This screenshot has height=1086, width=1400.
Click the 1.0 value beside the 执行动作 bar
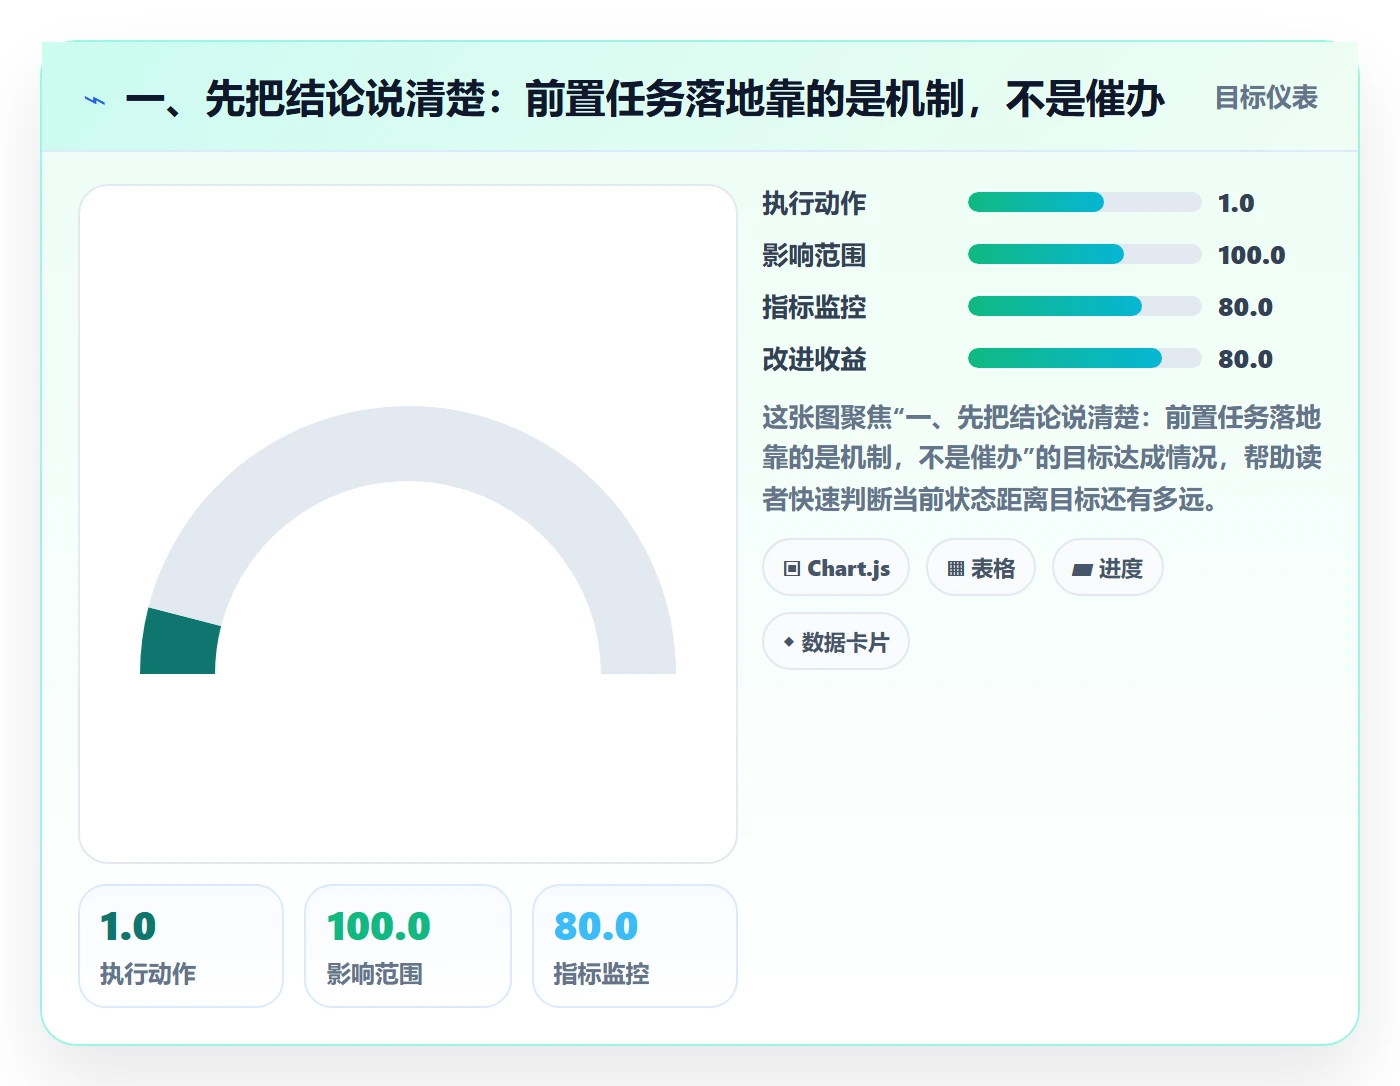click(x=1236, y=203)
